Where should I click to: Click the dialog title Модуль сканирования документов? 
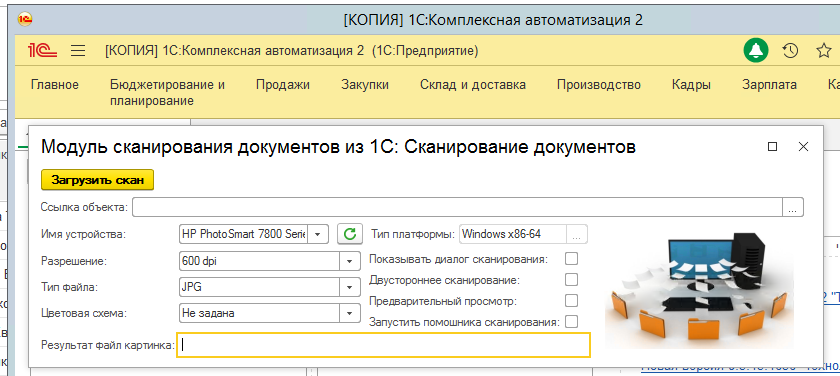click(338, 147)
